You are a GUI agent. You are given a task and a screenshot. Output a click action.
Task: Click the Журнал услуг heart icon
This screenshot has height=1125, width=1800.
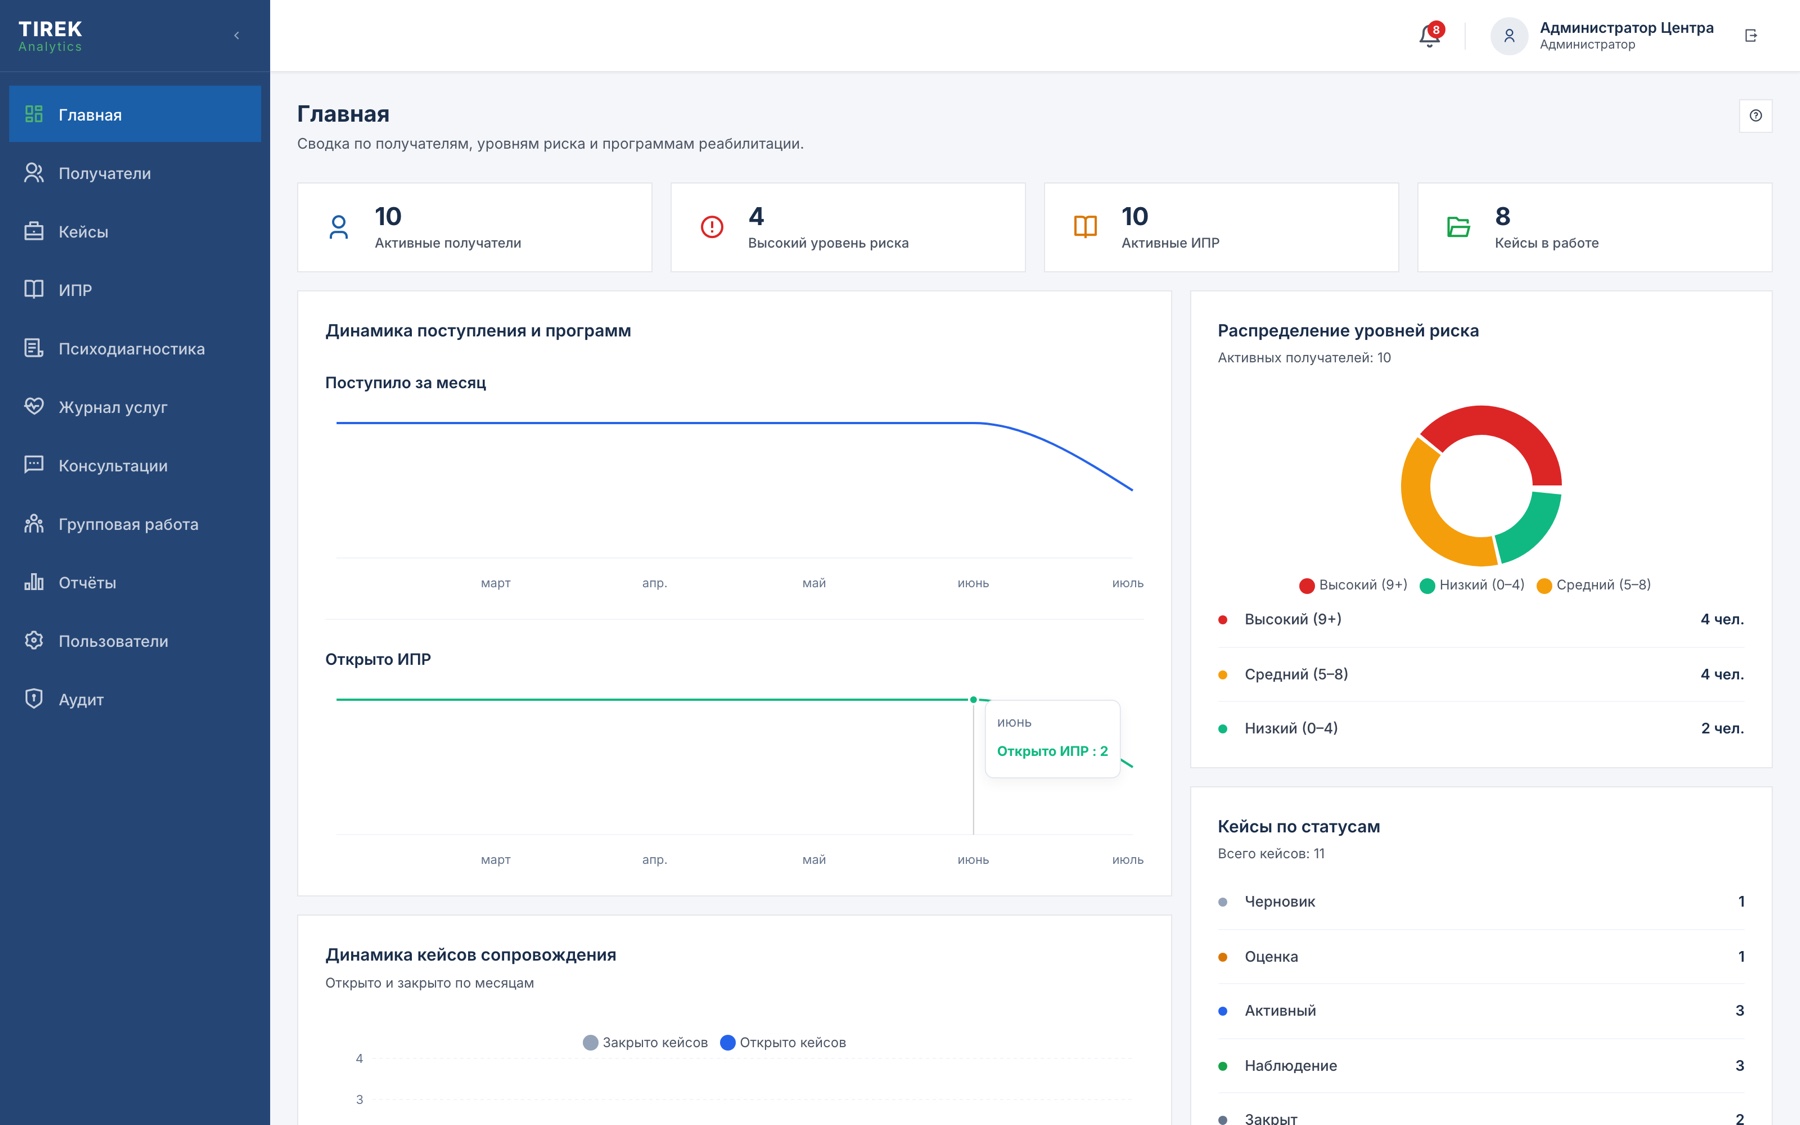(34, 406)
